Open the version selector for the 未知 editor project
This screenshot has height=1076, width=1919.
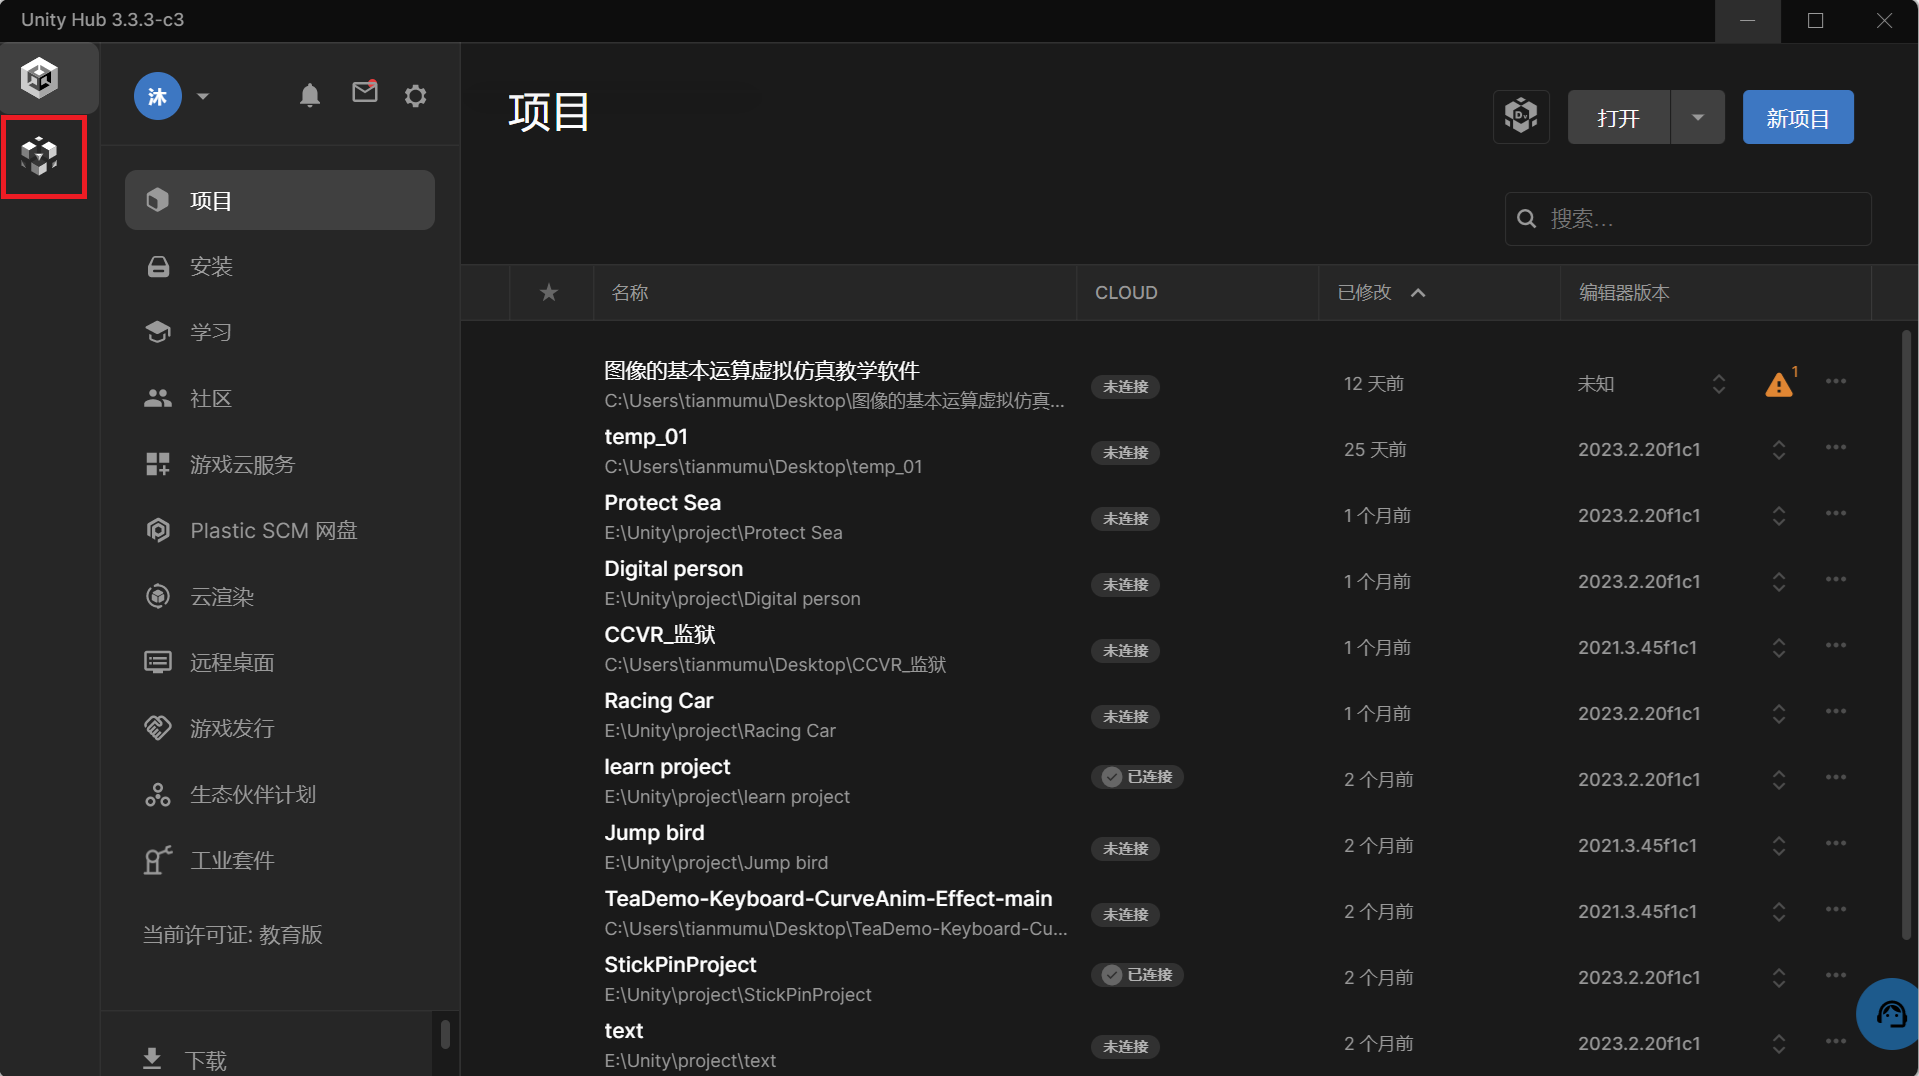(1719, 384)
